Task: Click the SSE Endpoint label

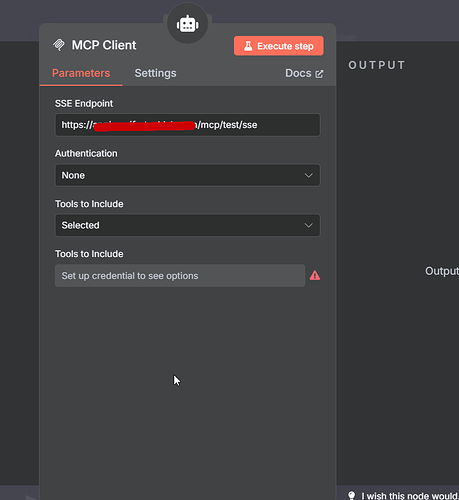Action: pyautogui.click(x=84, y=104)
